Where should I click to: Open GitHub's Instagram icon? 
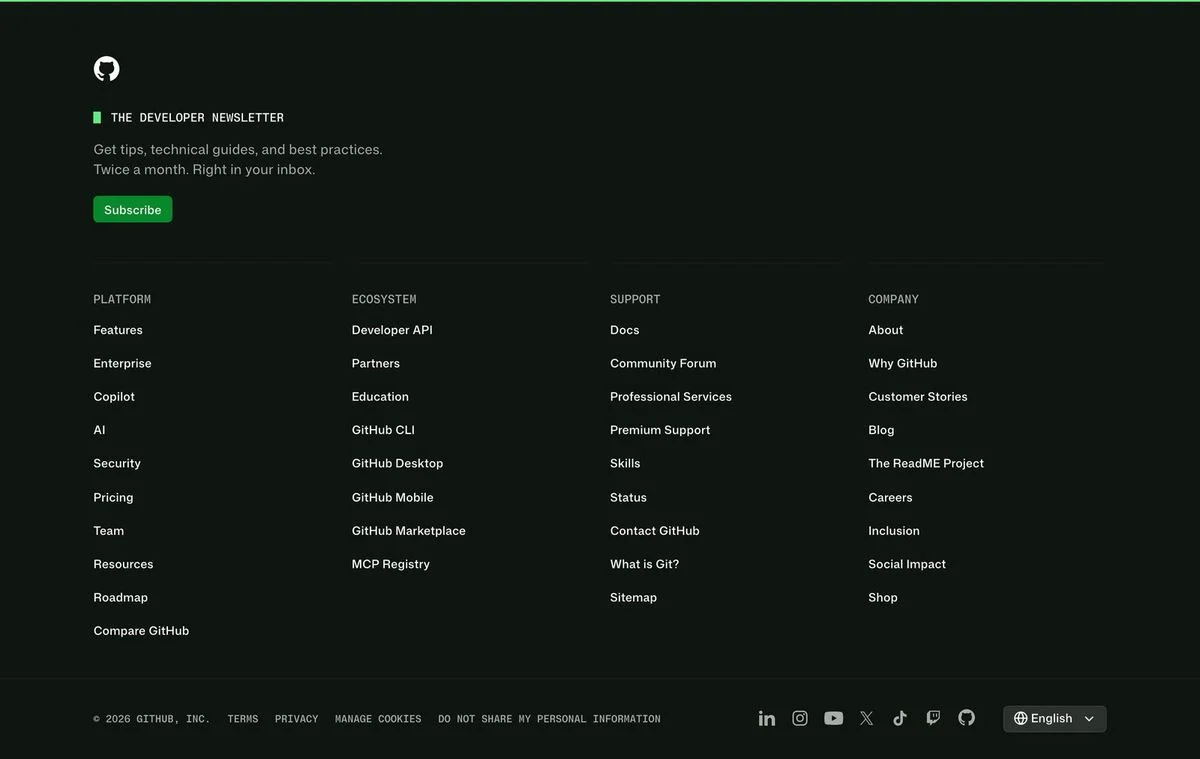pos(800,718)
